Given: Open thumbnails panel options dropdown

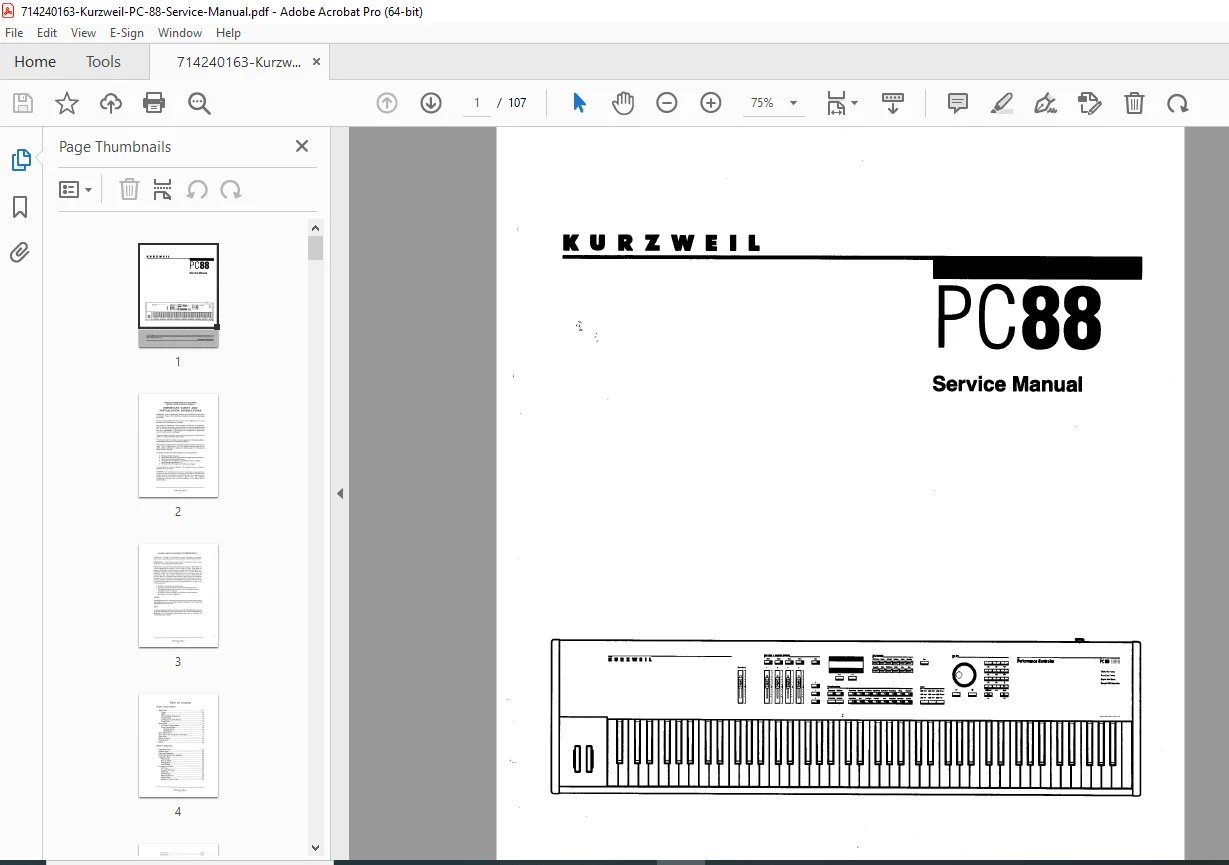Looking at the screenshot, I should tap(76, 189).
